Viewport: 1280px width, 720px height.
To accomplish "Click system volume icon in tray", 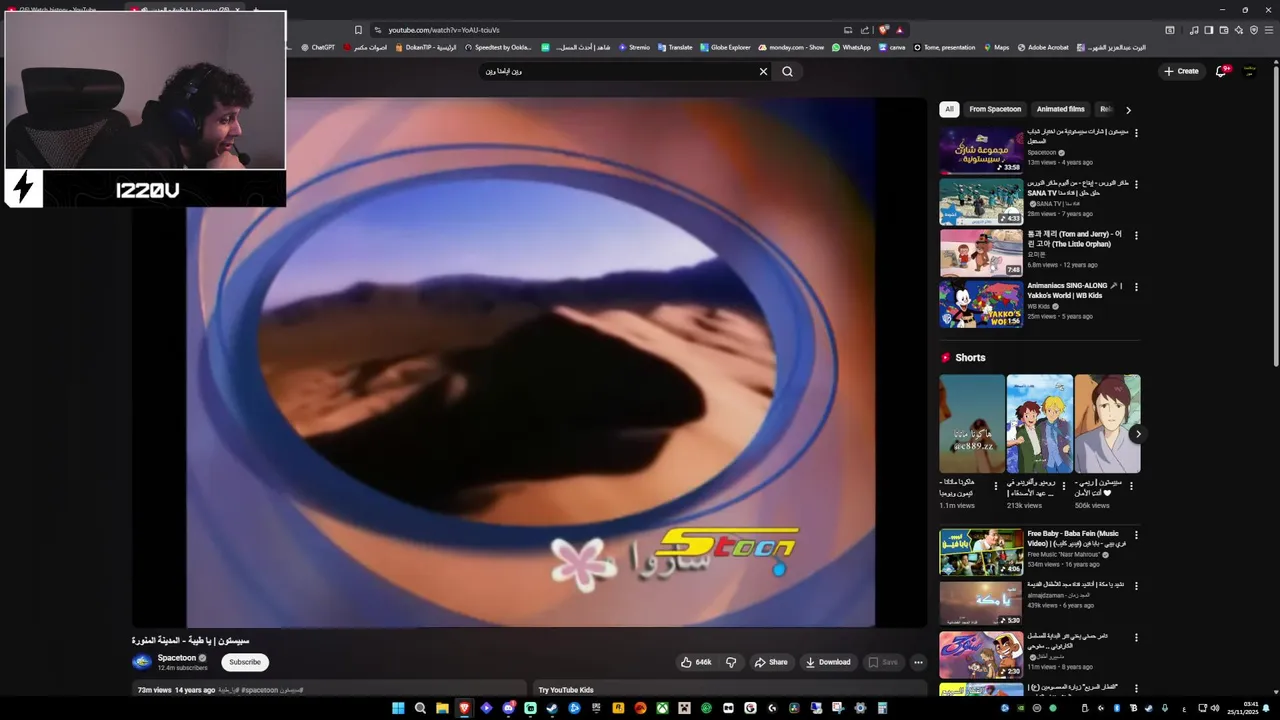I will coord(1215,708).
